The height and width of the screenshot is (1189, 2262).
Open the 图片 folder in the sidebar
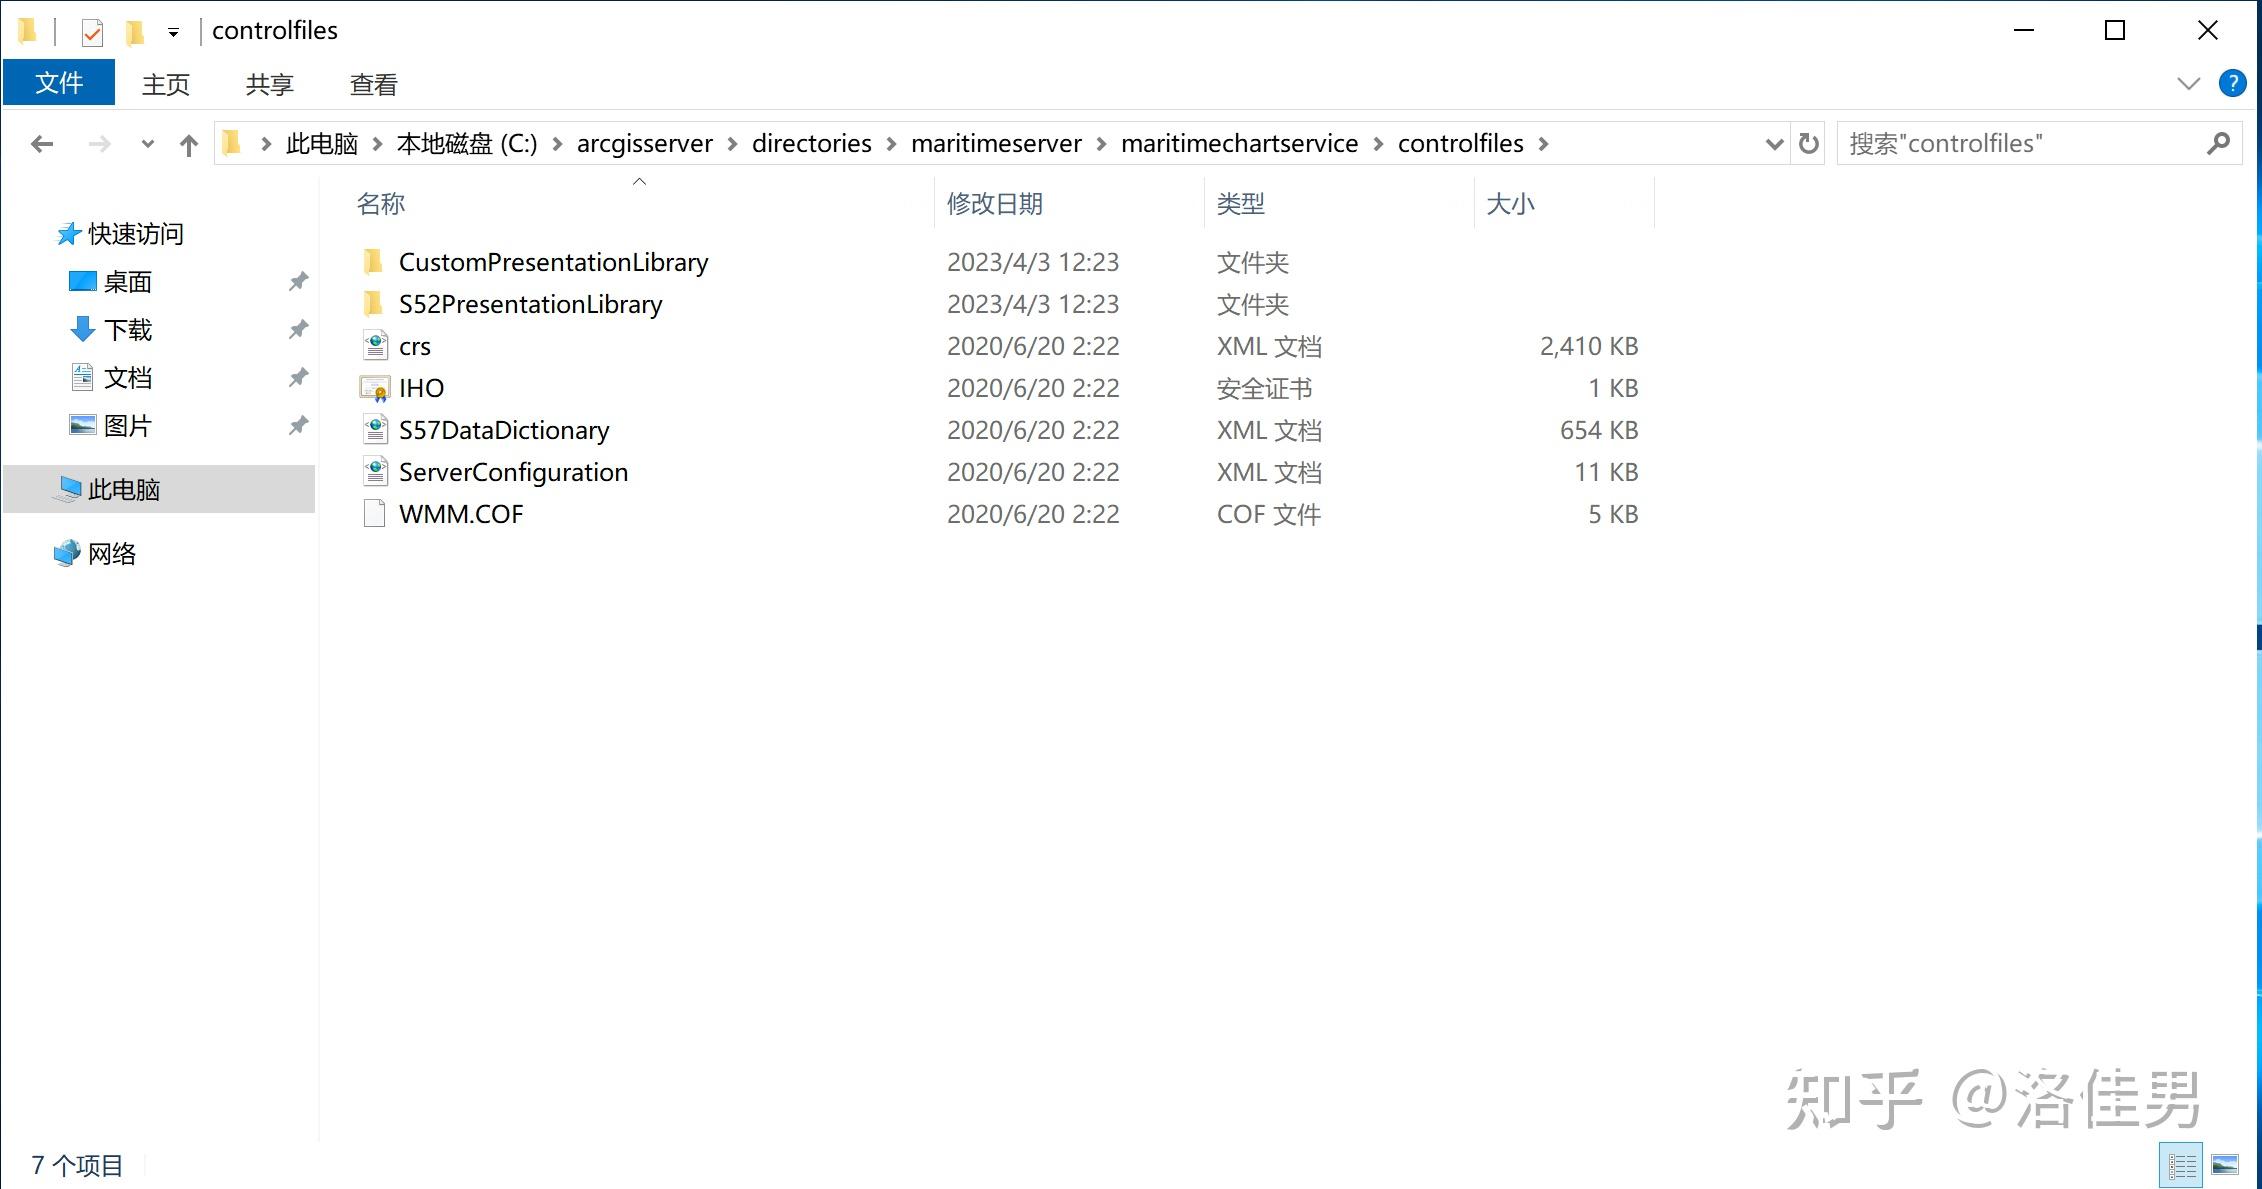point(126,425)
